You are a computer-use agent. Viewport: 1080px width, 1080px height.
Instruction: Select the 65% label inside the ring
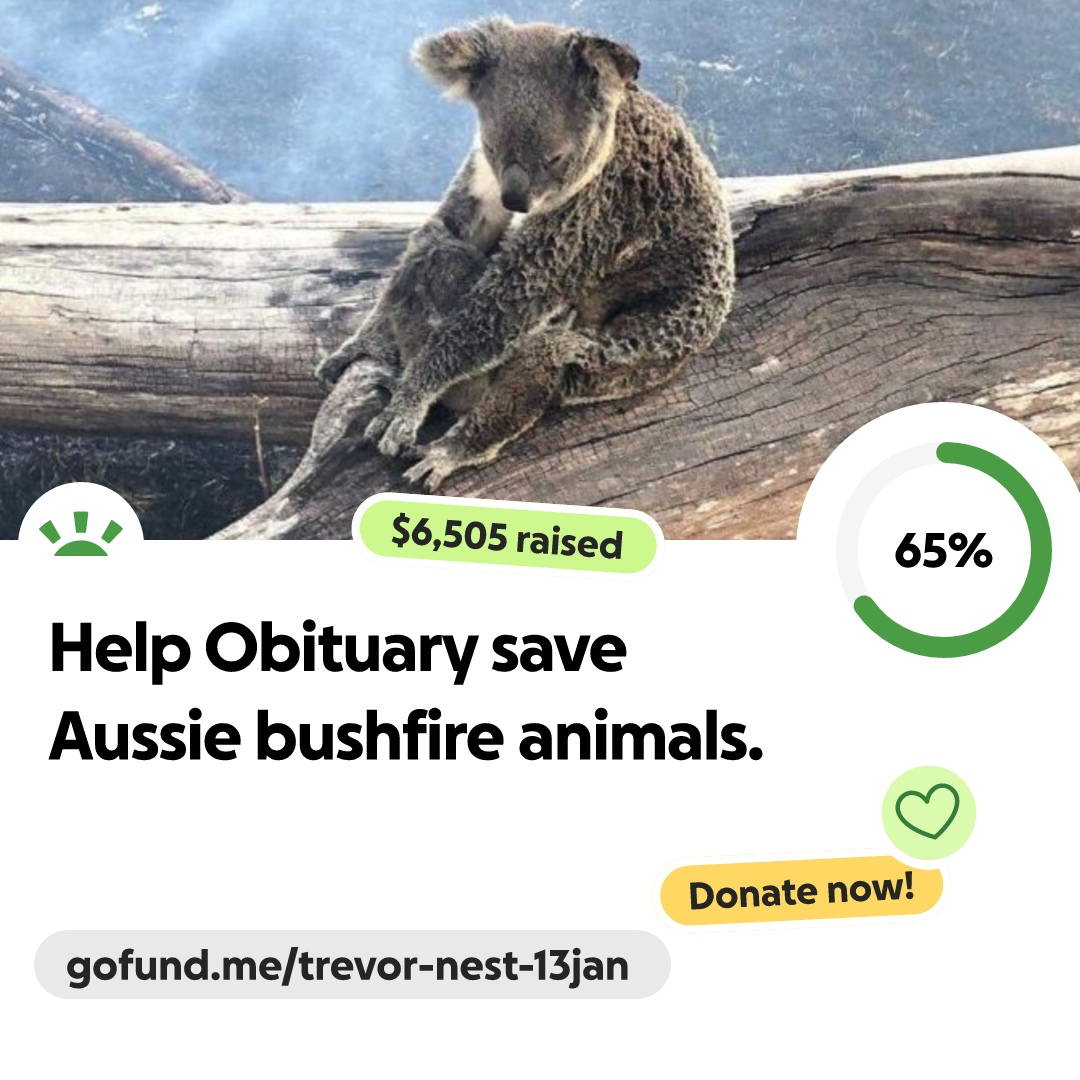point(944,550)
